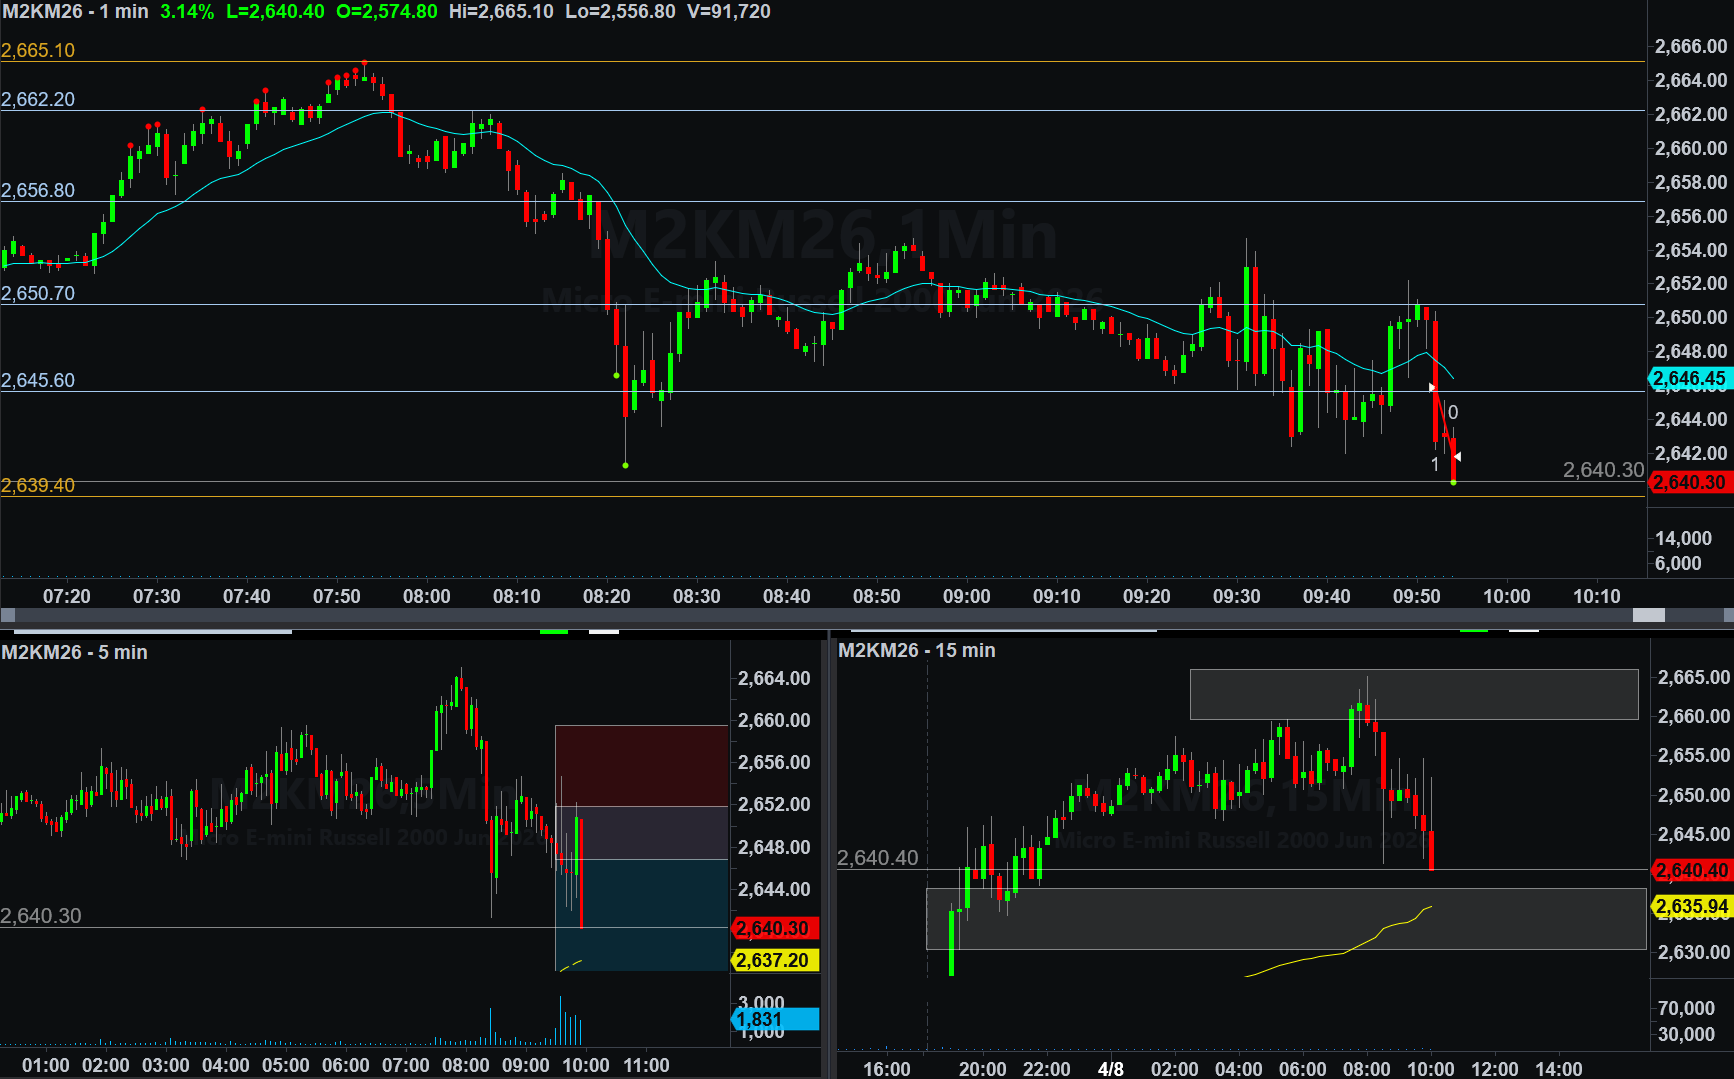Click the 2,650.70 horizontal level label
The image size is (1734, 1079).
38,294
